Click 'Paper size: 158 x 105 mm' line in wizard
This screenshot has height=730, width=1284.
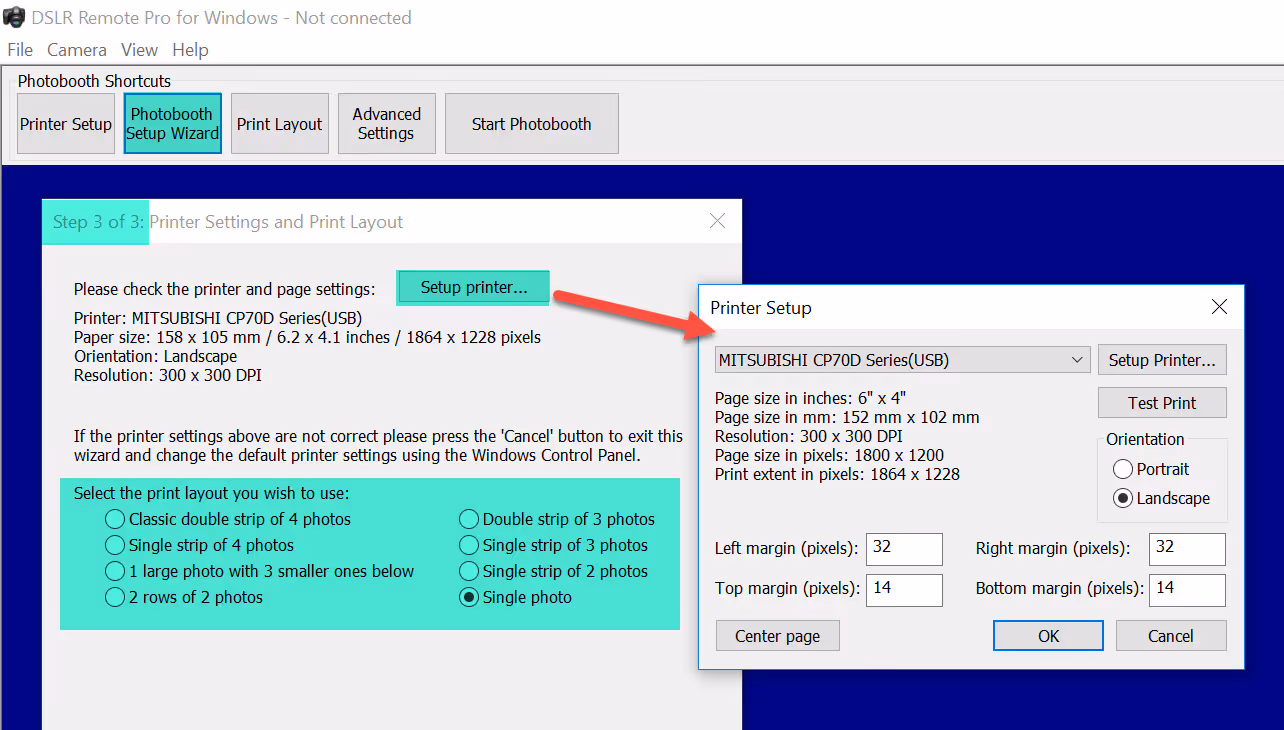[307, 337]
